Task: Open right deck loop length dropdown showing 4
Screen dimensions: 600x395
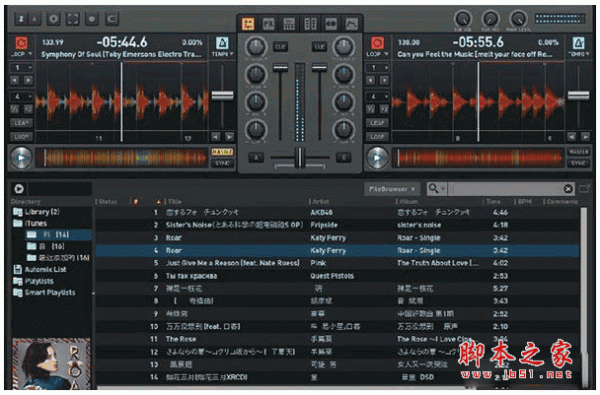Action: (x=377, y=96)
